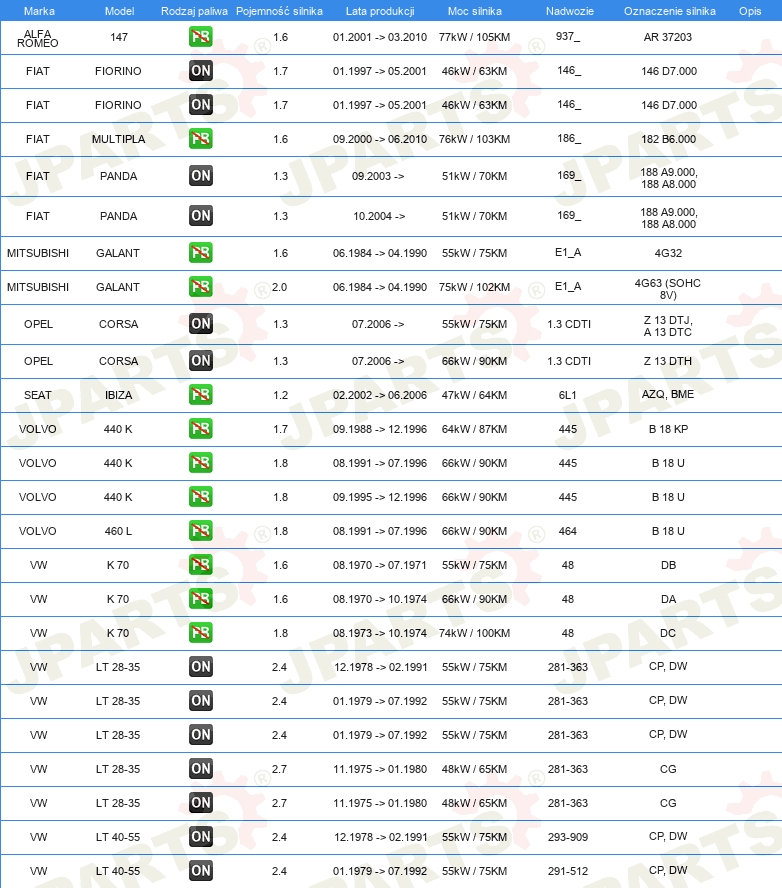The height and width of the screenshot is (888, 782).
Task: Click body code 6L1
Action: [567, 395]
